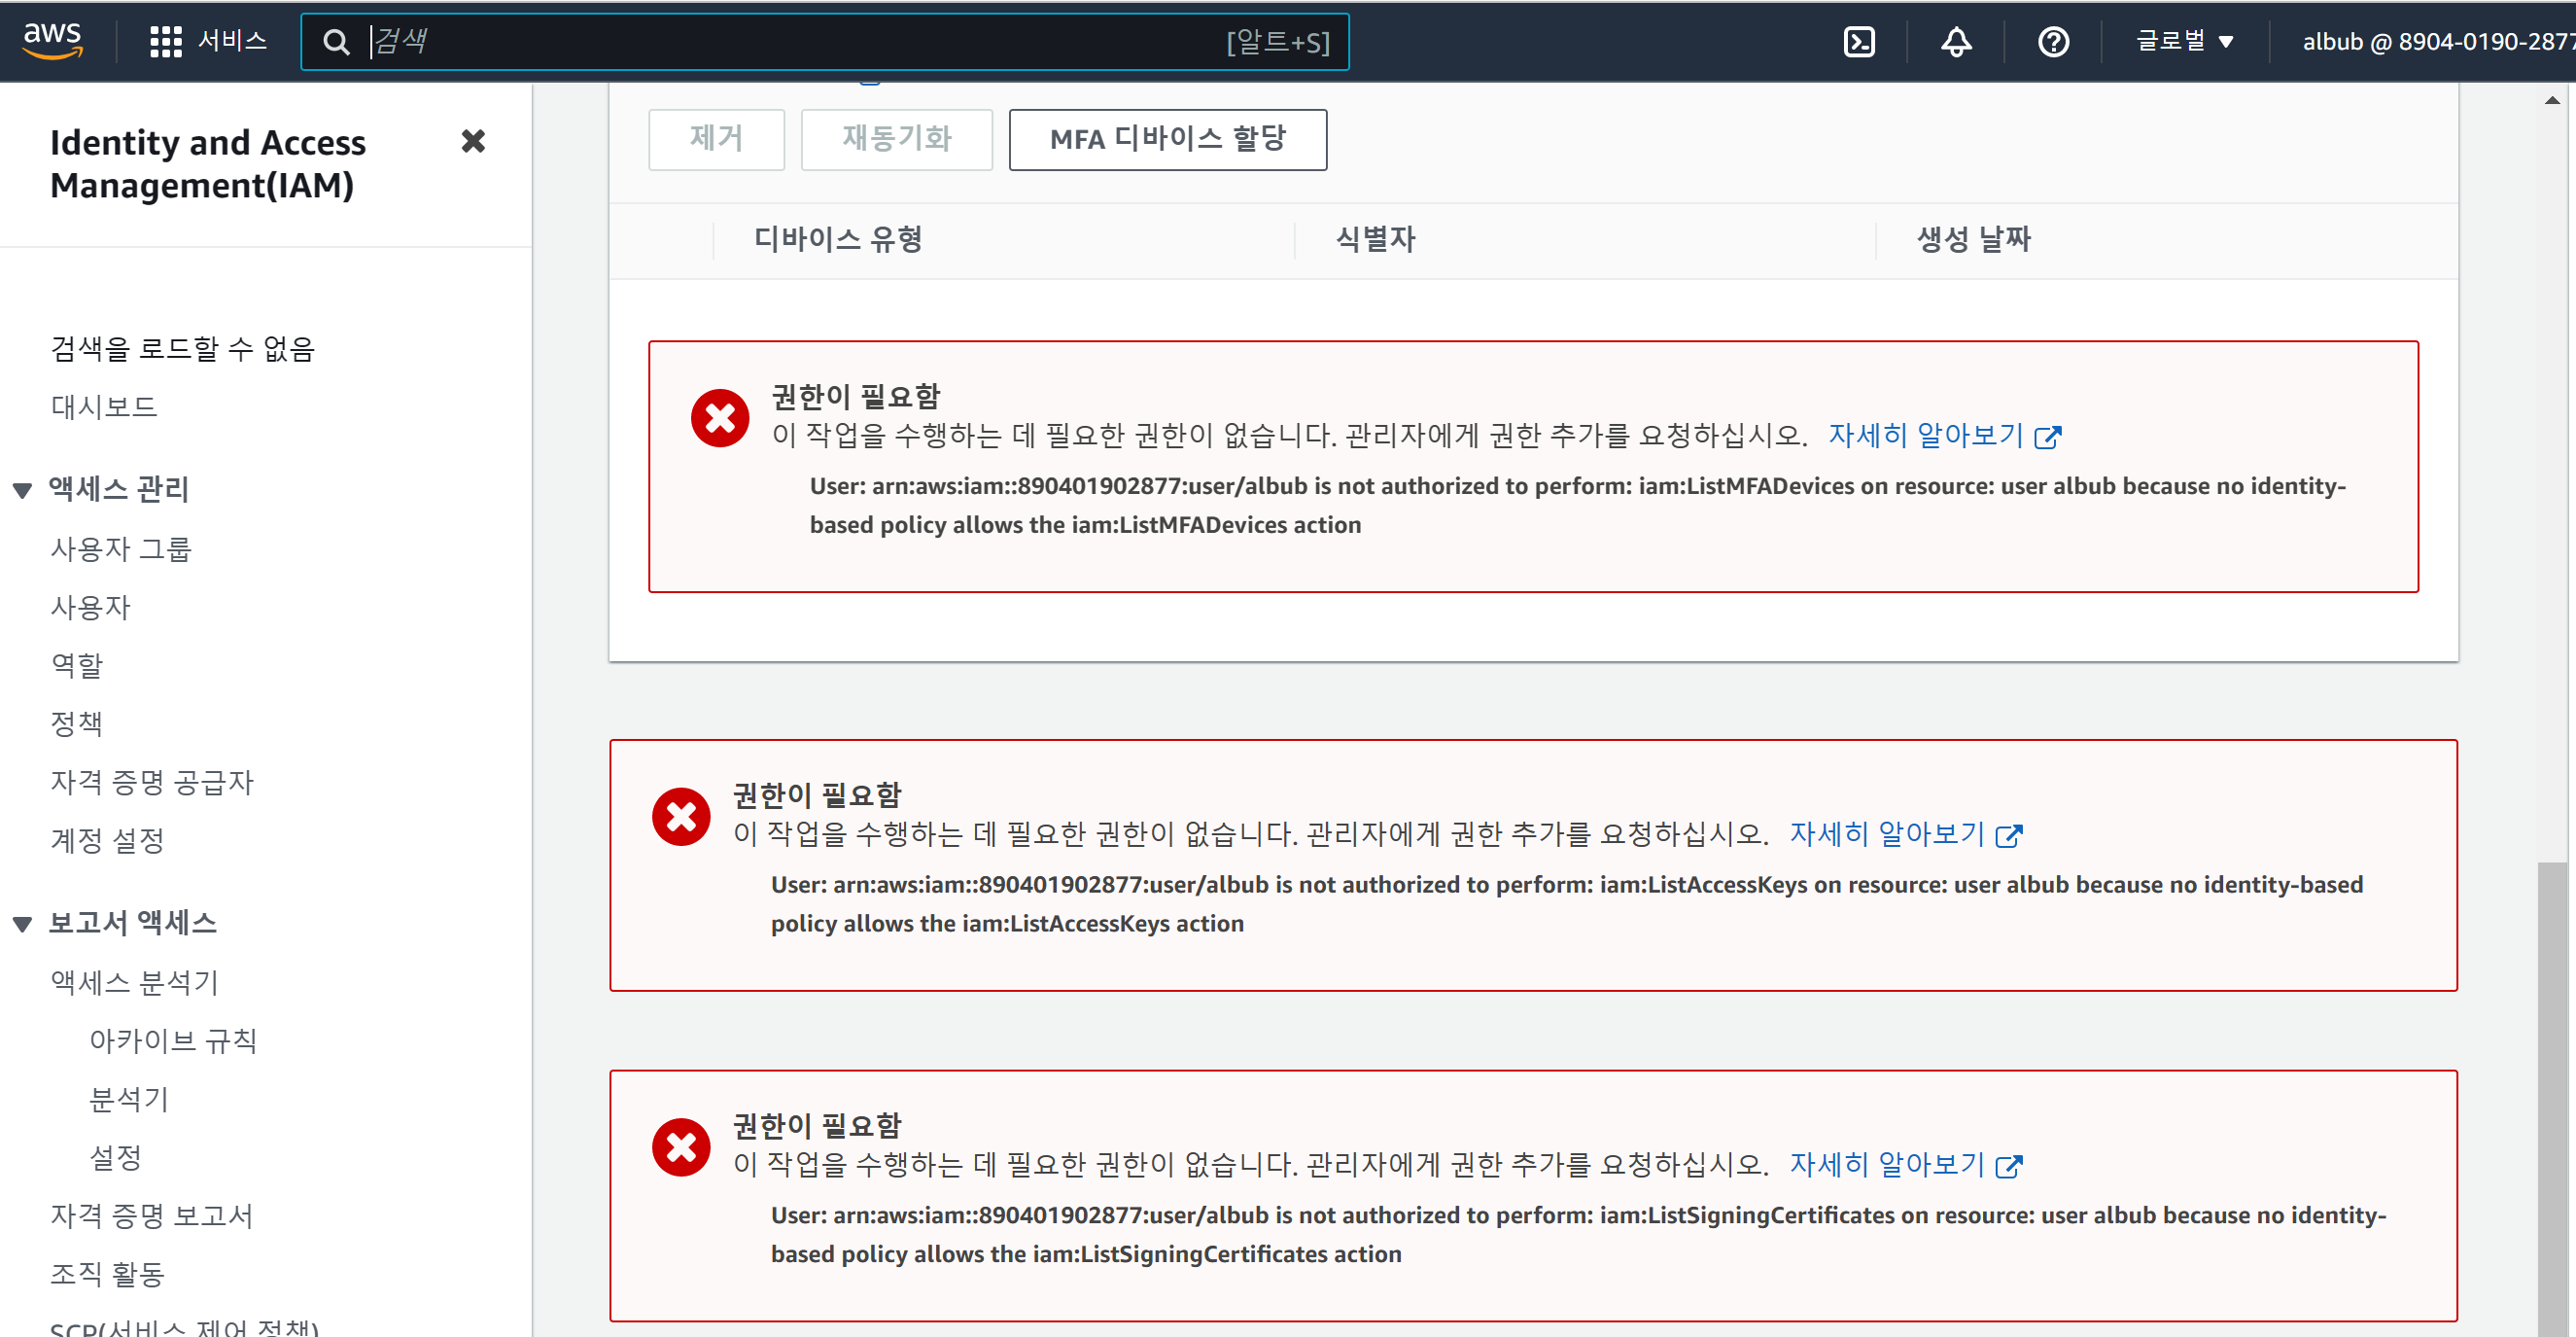Click the MFA 디바이스 할당 button
Screen dimensions: 2576x1337
1167,139
